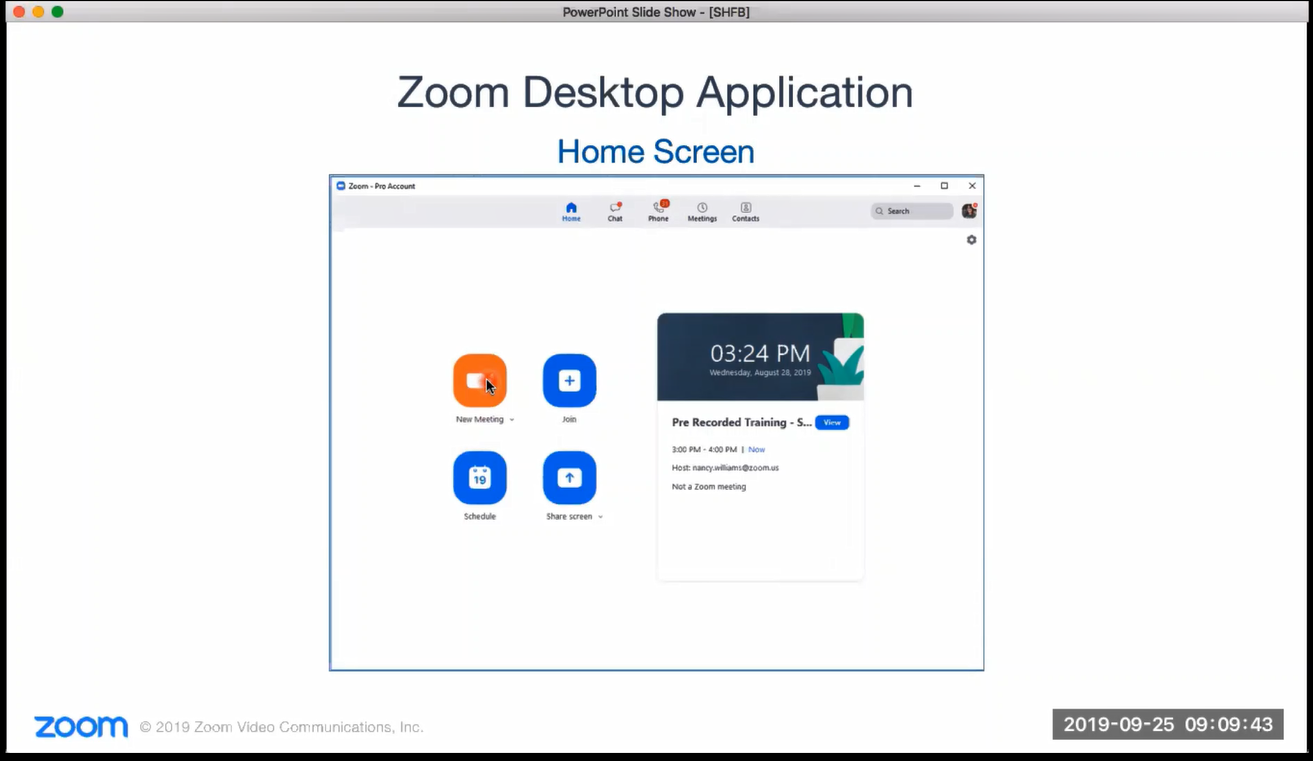Open the profile avatar menu

[x=969, y=211]
